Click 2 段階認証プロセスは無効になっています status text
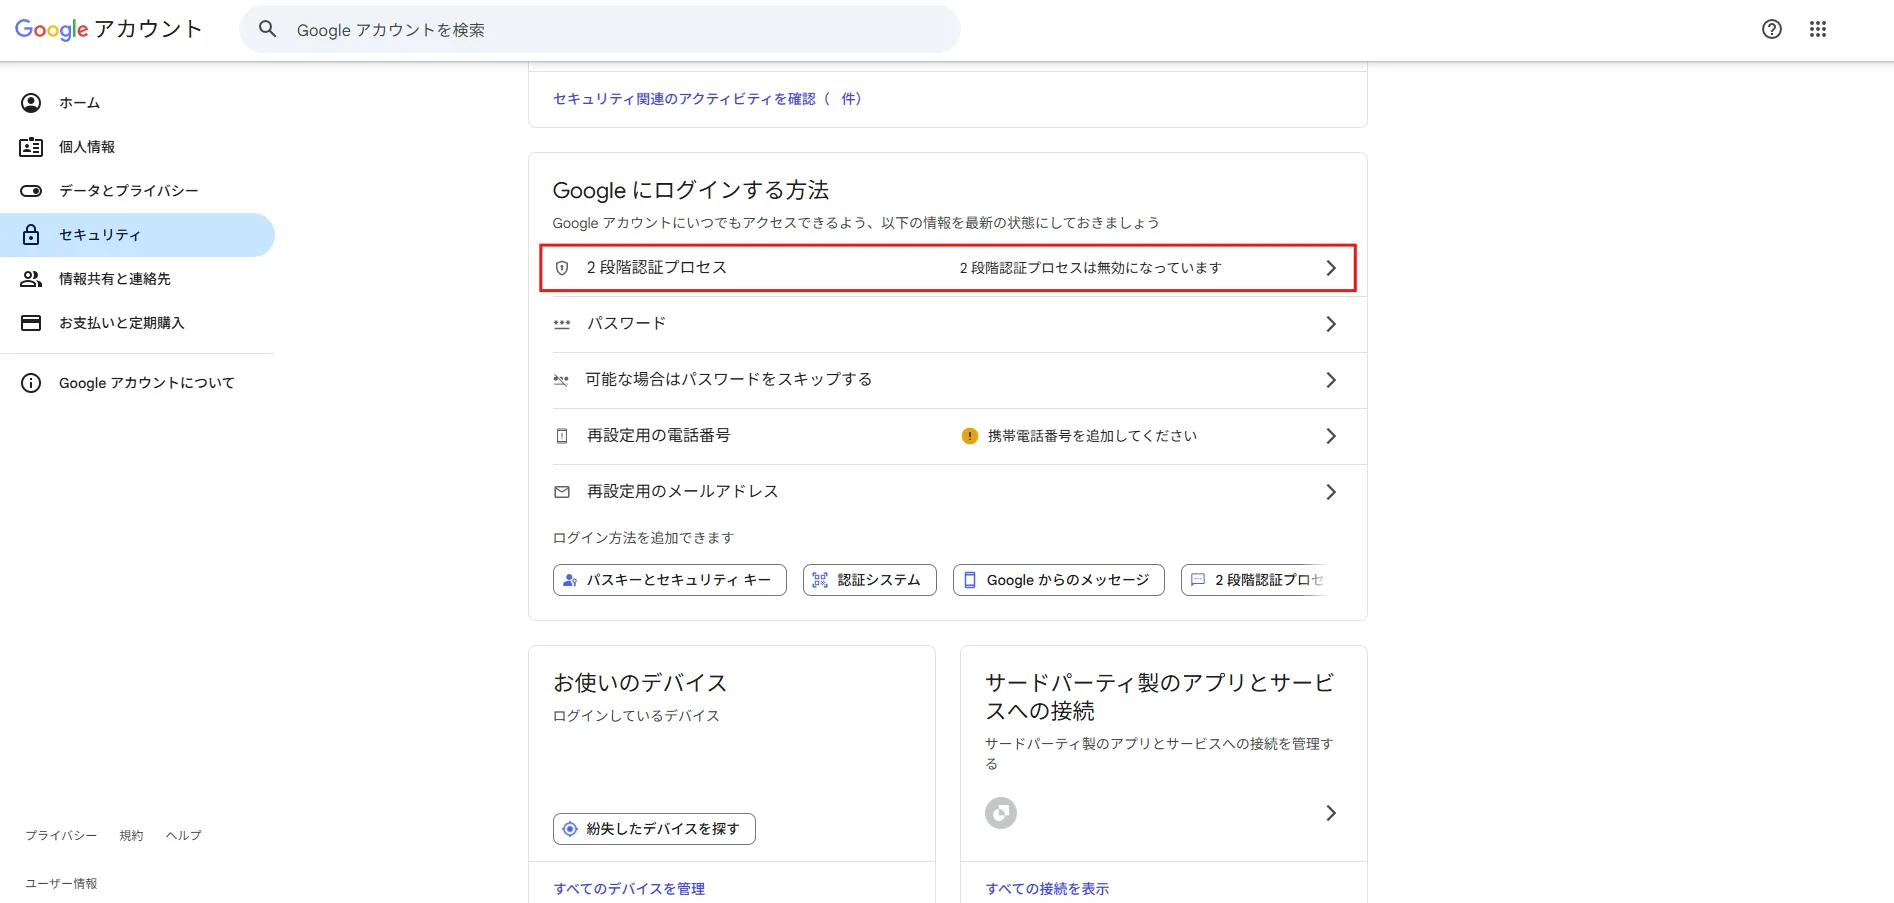1894x903 pixels. 1091,268
